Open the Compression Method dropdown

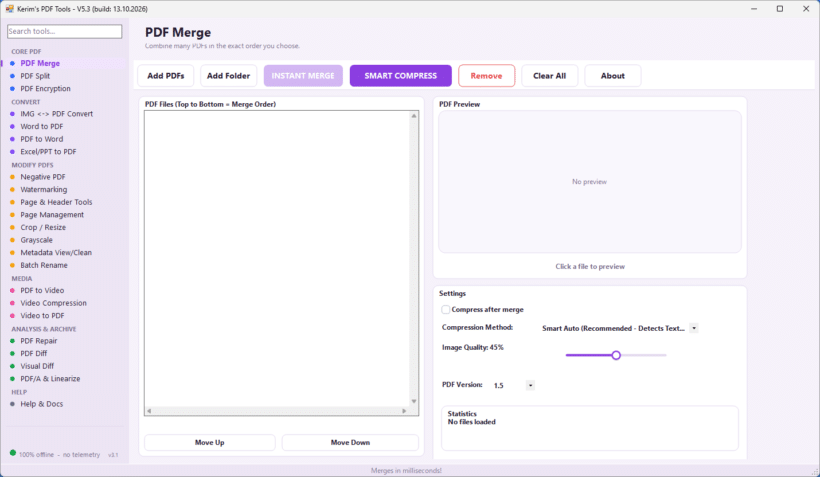(x=694, y=328)
